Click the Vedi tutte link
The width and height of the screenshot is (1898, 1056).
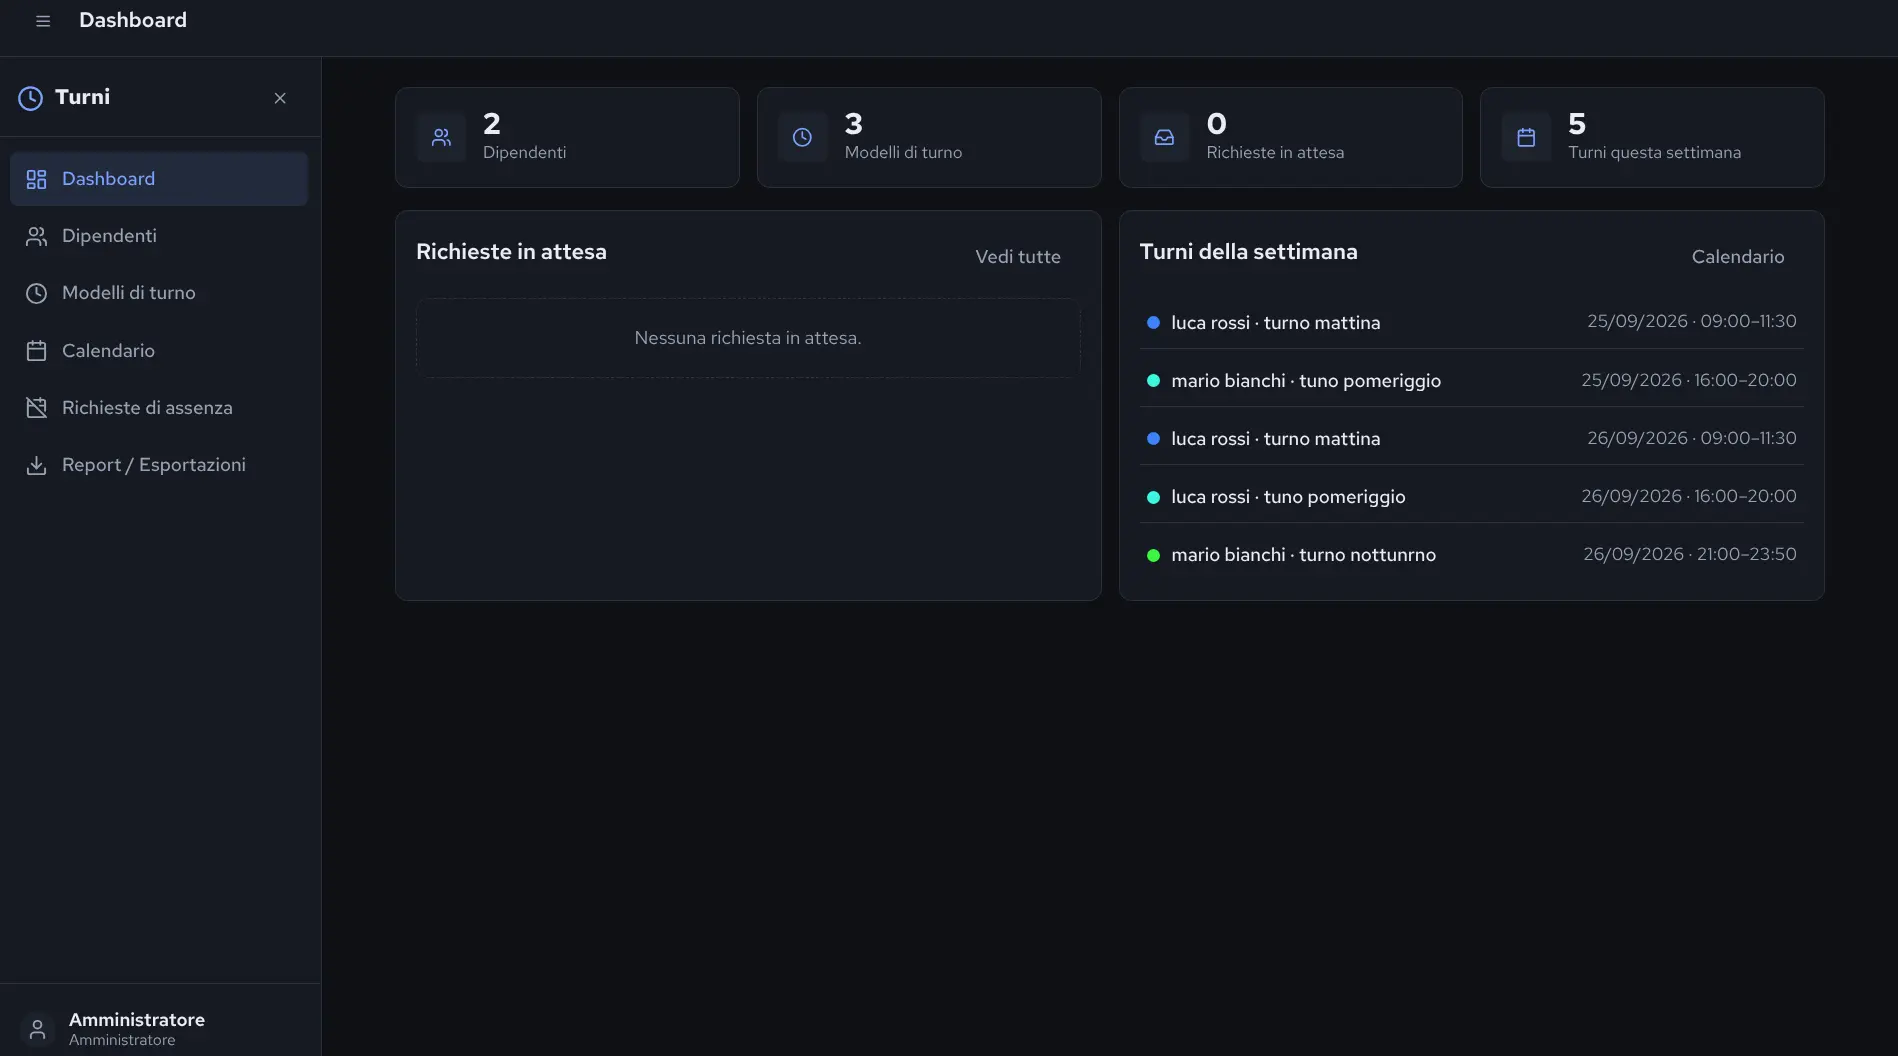pos(1018,257)
